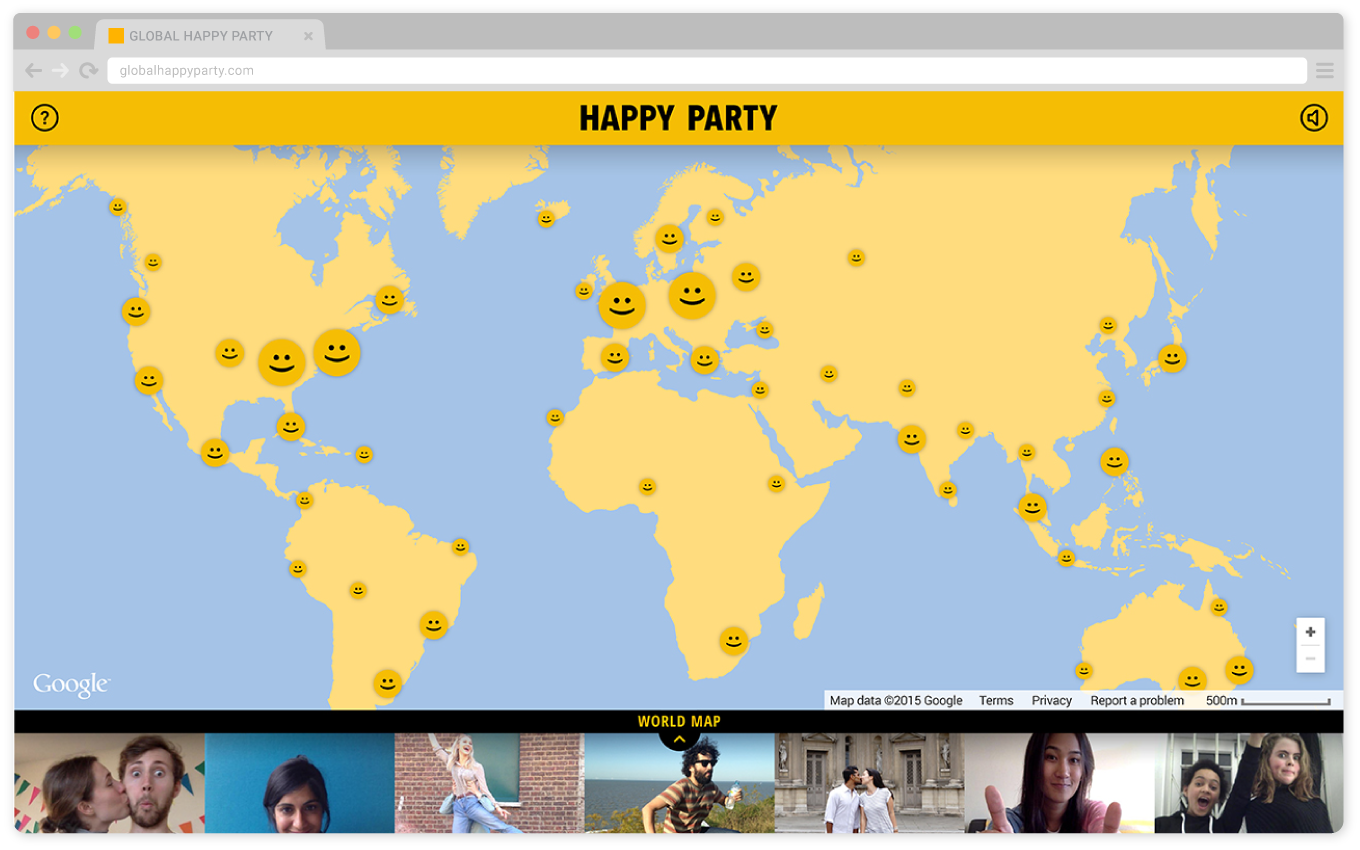Click the HAPPY PARTY title
This screenshot has width=1360, height=850.
678,118
